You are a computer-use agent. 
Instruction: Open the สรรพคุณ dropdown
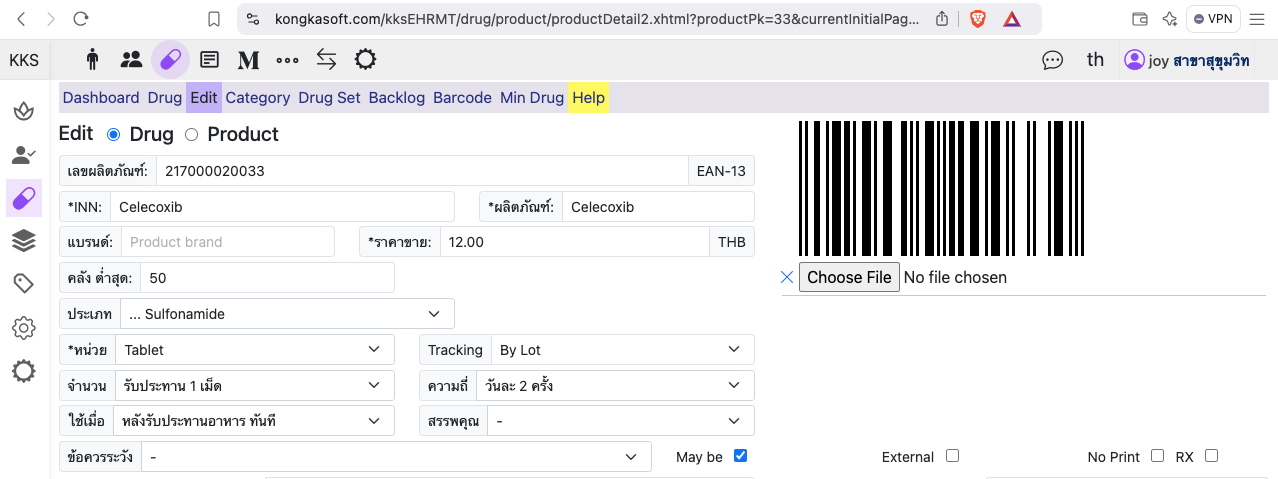621,421
